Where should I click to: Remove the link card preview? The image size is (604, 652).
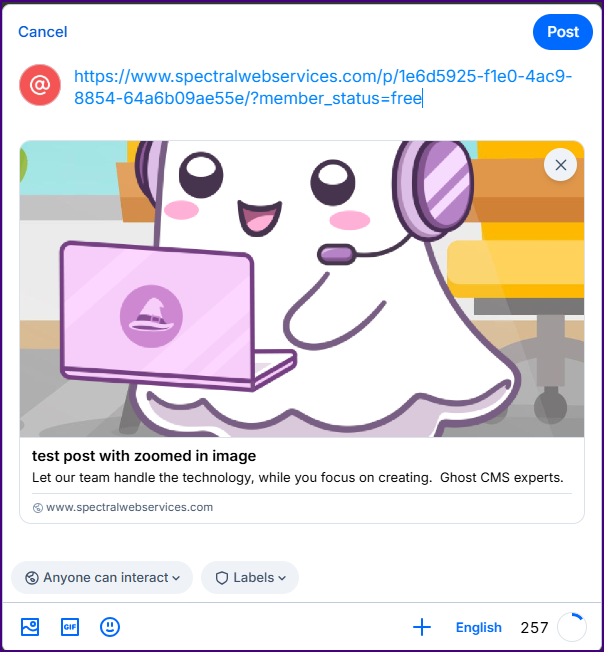[x=560, y=165]
